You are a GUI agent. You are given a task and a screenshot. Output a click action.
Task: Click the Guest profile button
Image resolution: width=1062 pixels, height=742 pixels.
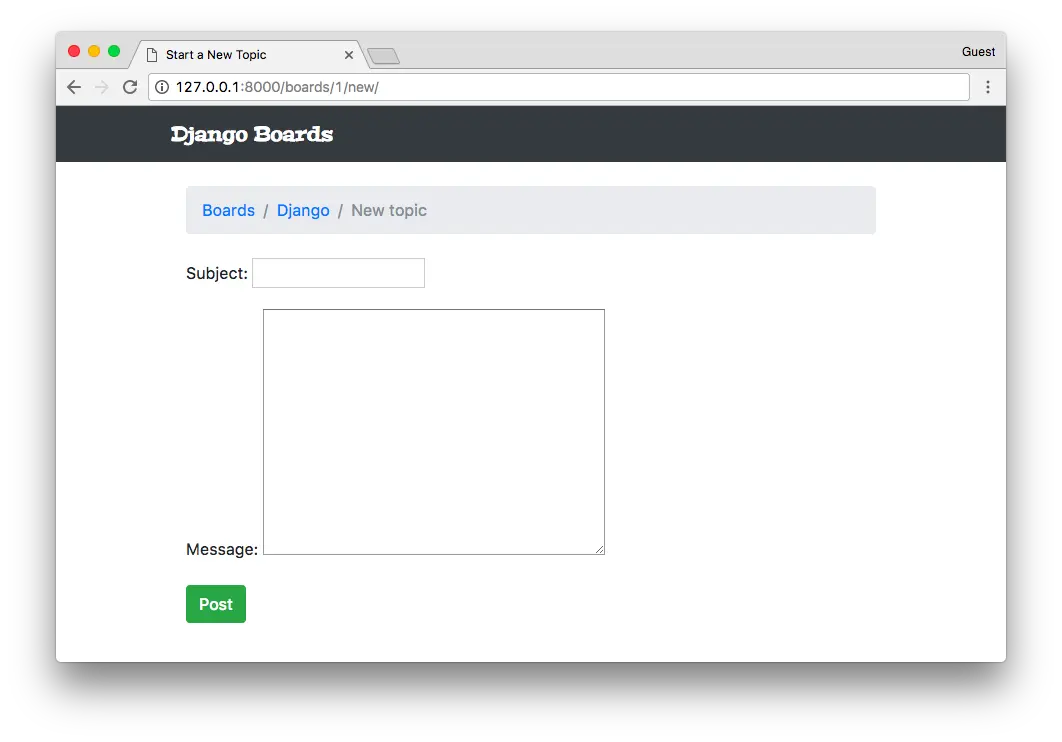978,51
